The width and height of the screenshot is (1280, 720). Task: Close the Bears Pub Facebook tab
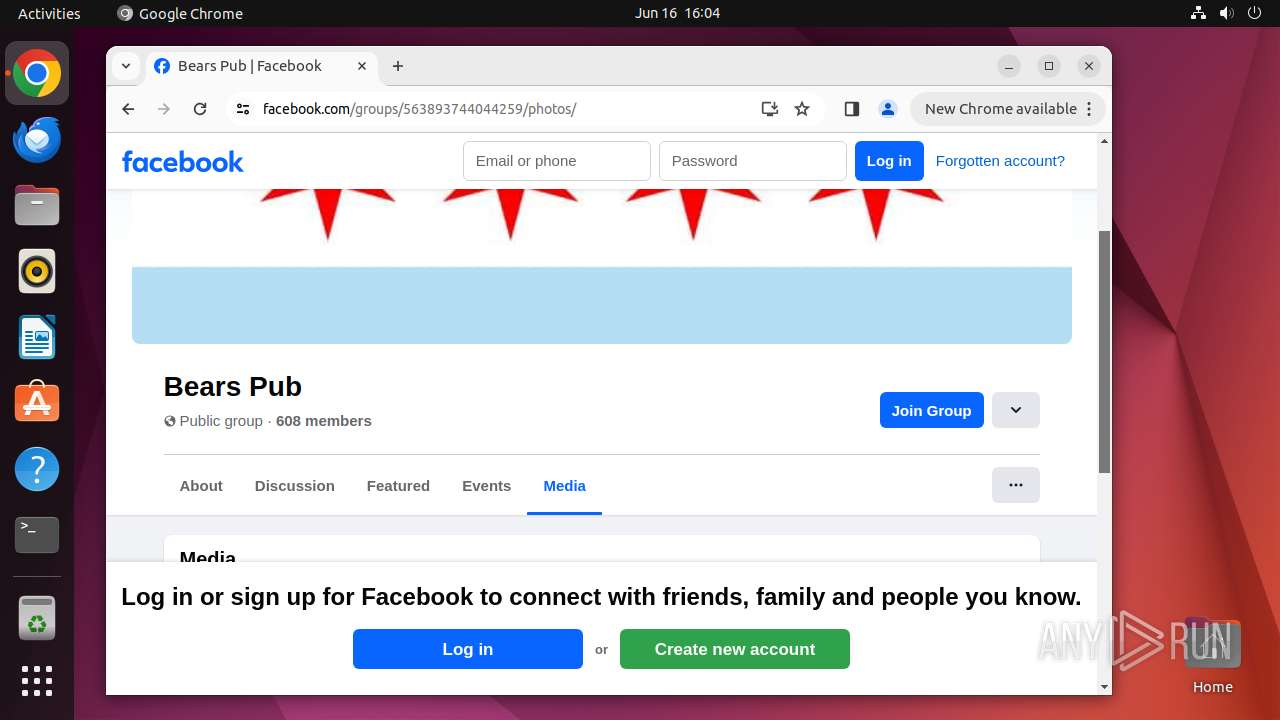362,66
